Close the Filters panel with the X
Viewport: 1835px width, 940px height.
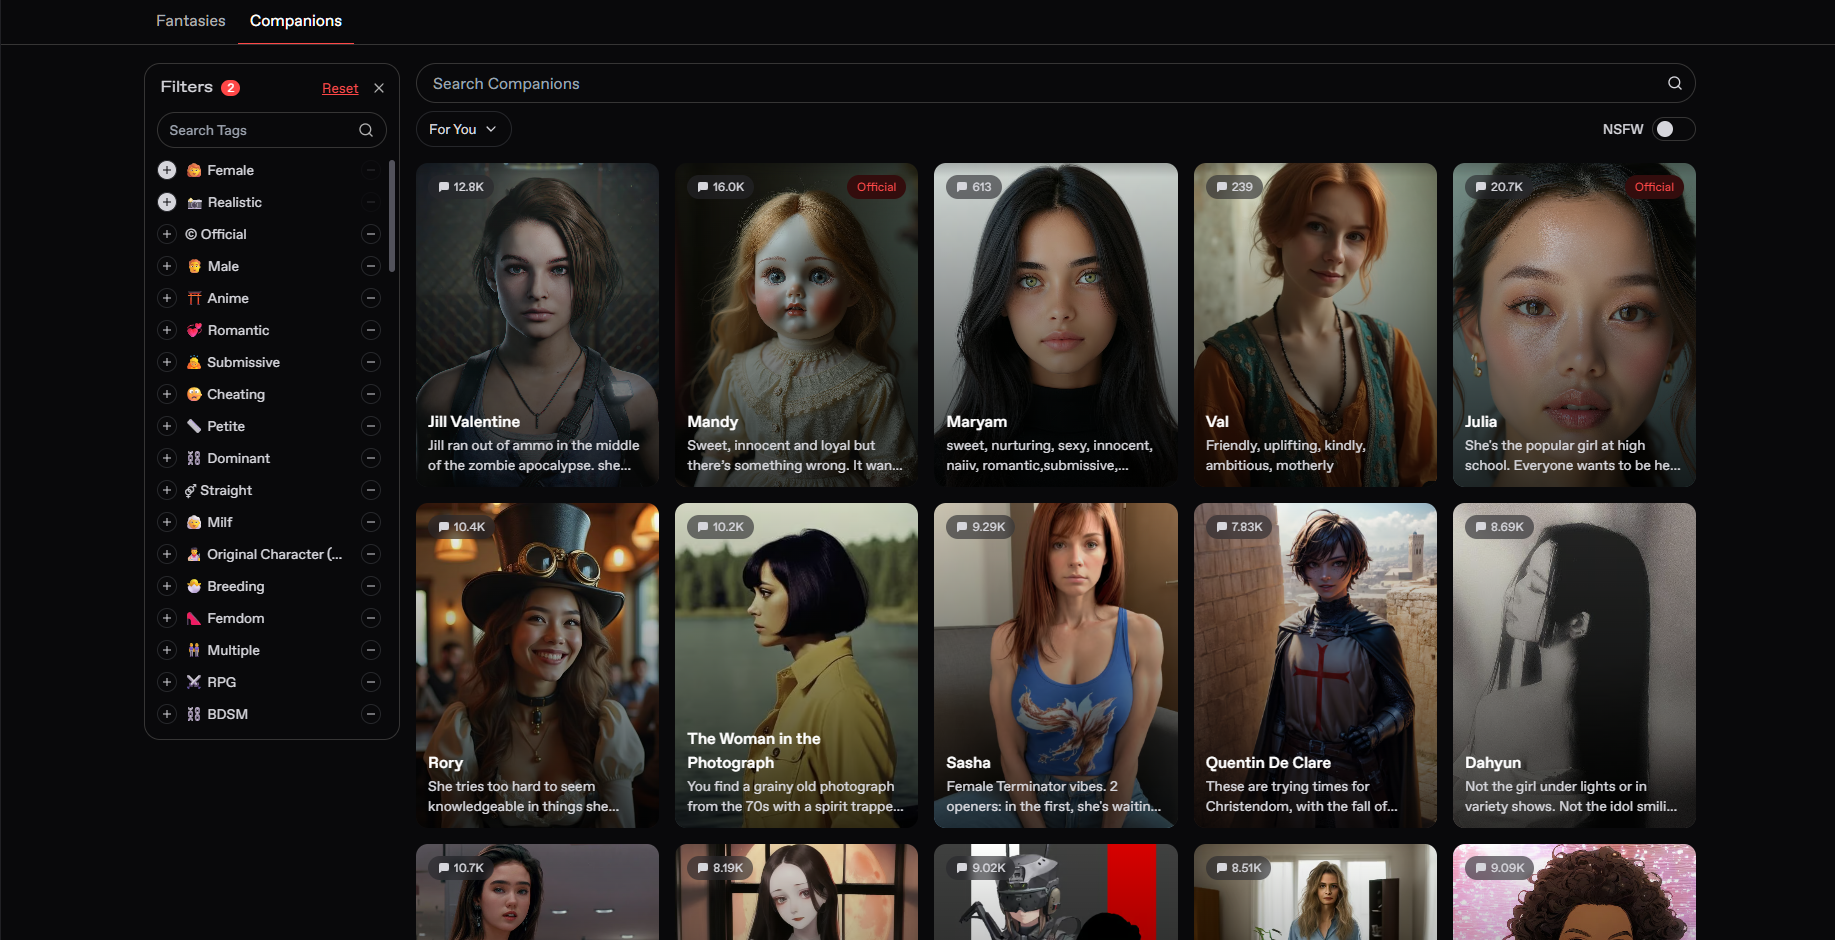[379, 88]
